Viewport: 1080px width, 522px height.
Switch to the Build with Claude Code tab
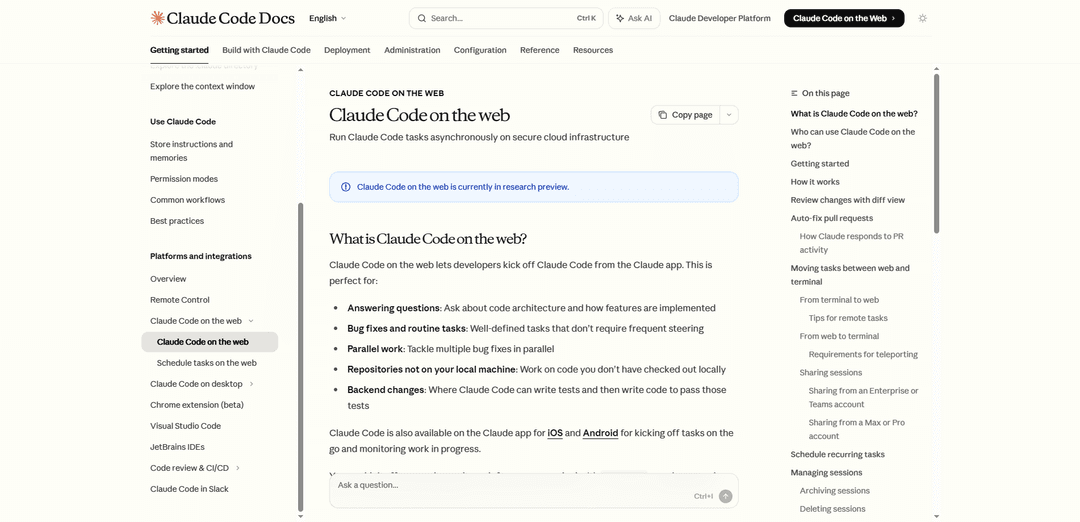[266, 50]
